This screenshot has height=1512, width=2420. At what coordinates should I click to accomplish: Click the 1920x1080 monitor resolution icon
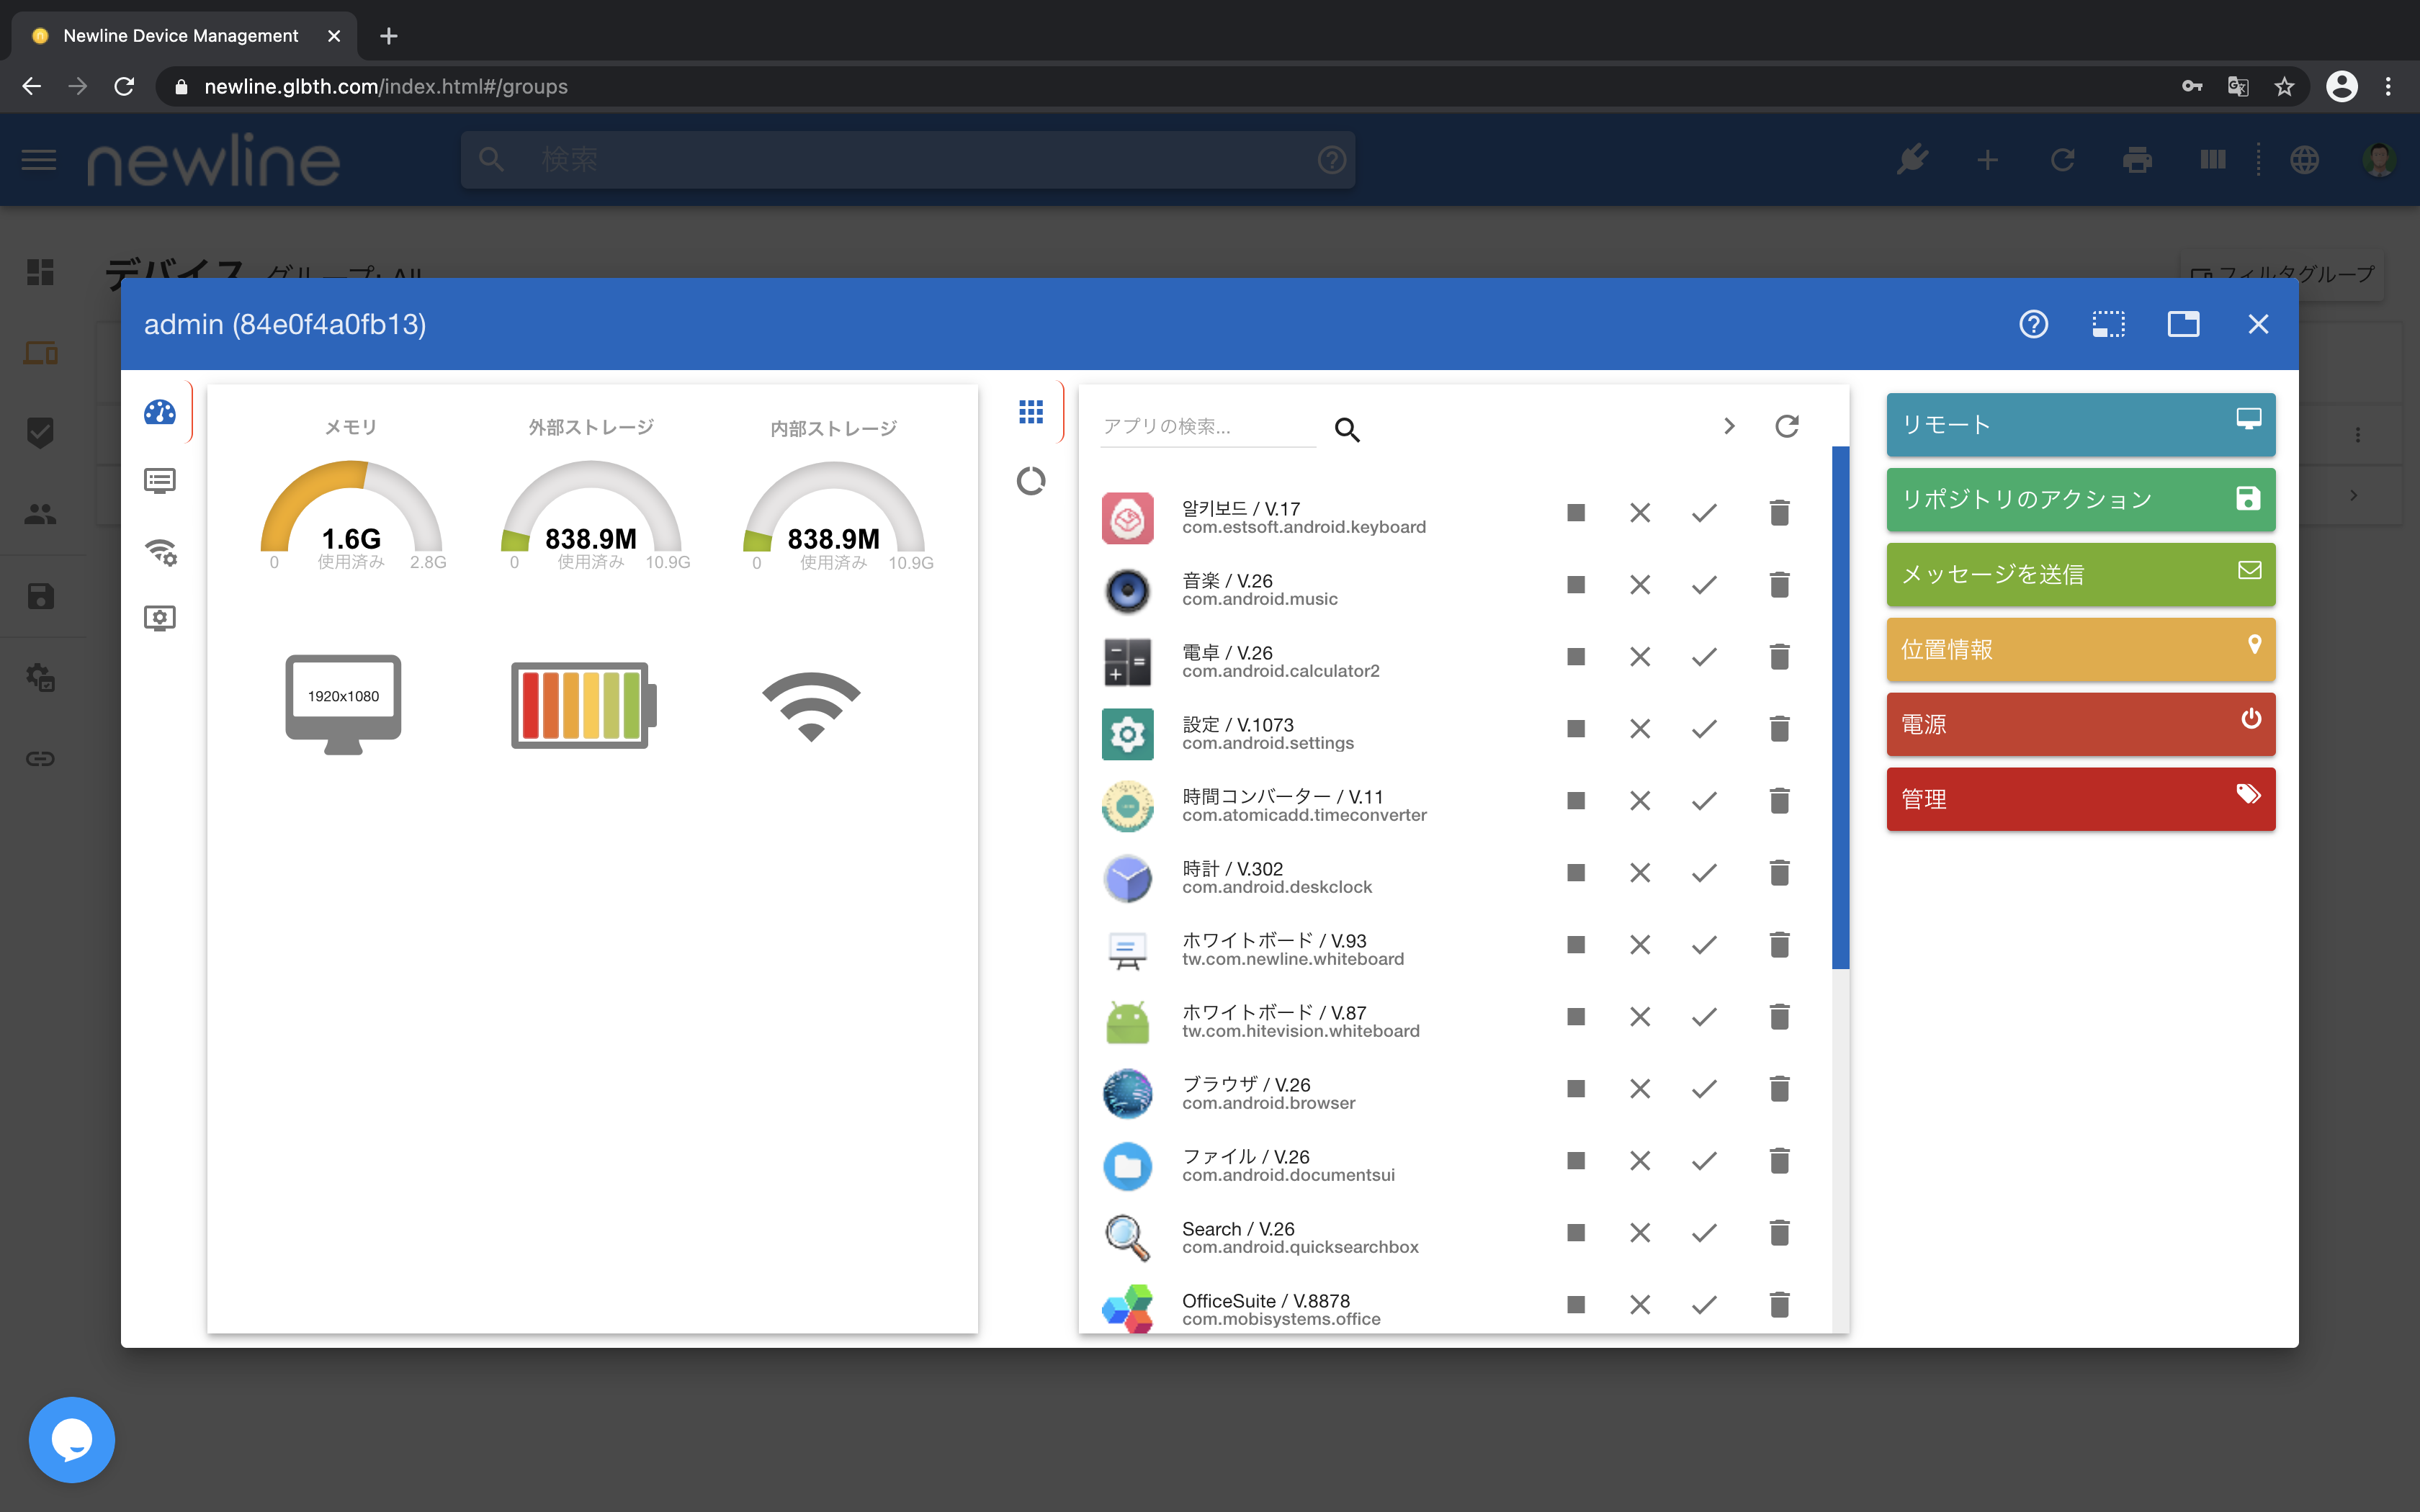point(343,704)
